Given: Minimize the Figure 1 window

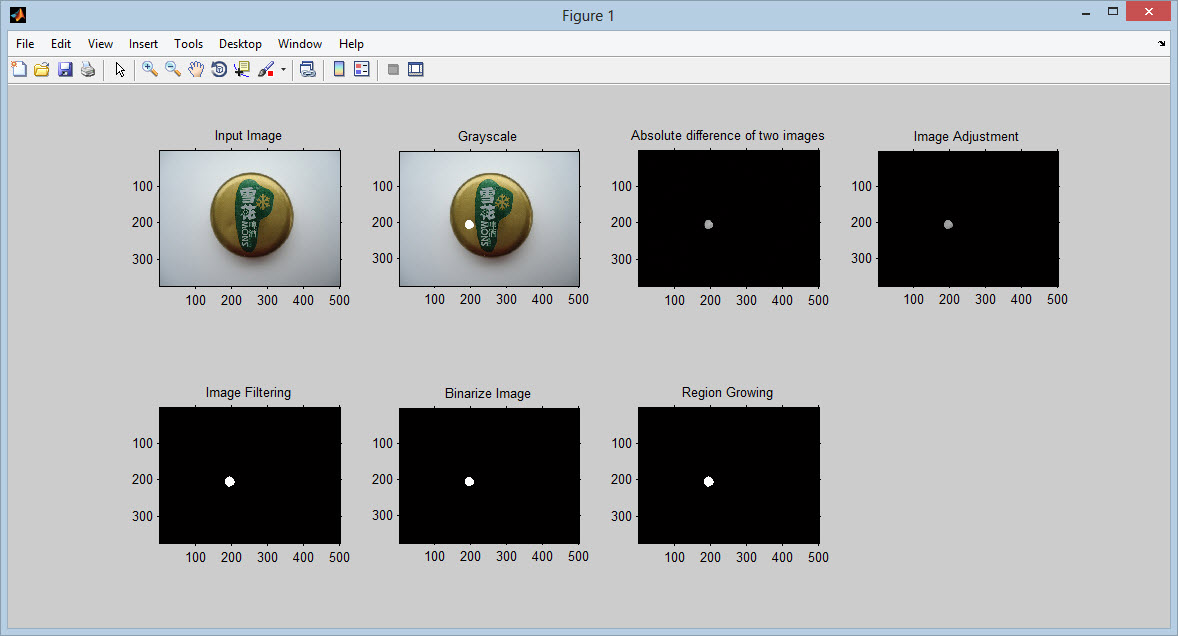Looking at the screenshot, I should tap(1086, 13).
